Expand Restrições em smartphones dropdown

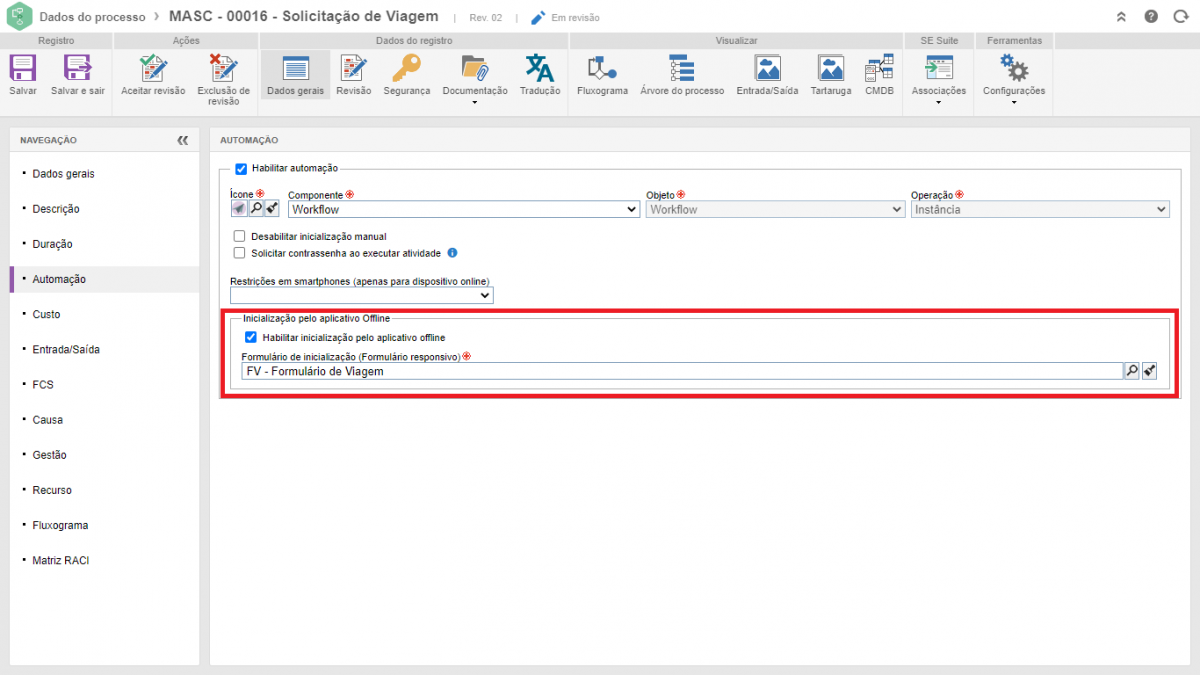click(361, 296)
